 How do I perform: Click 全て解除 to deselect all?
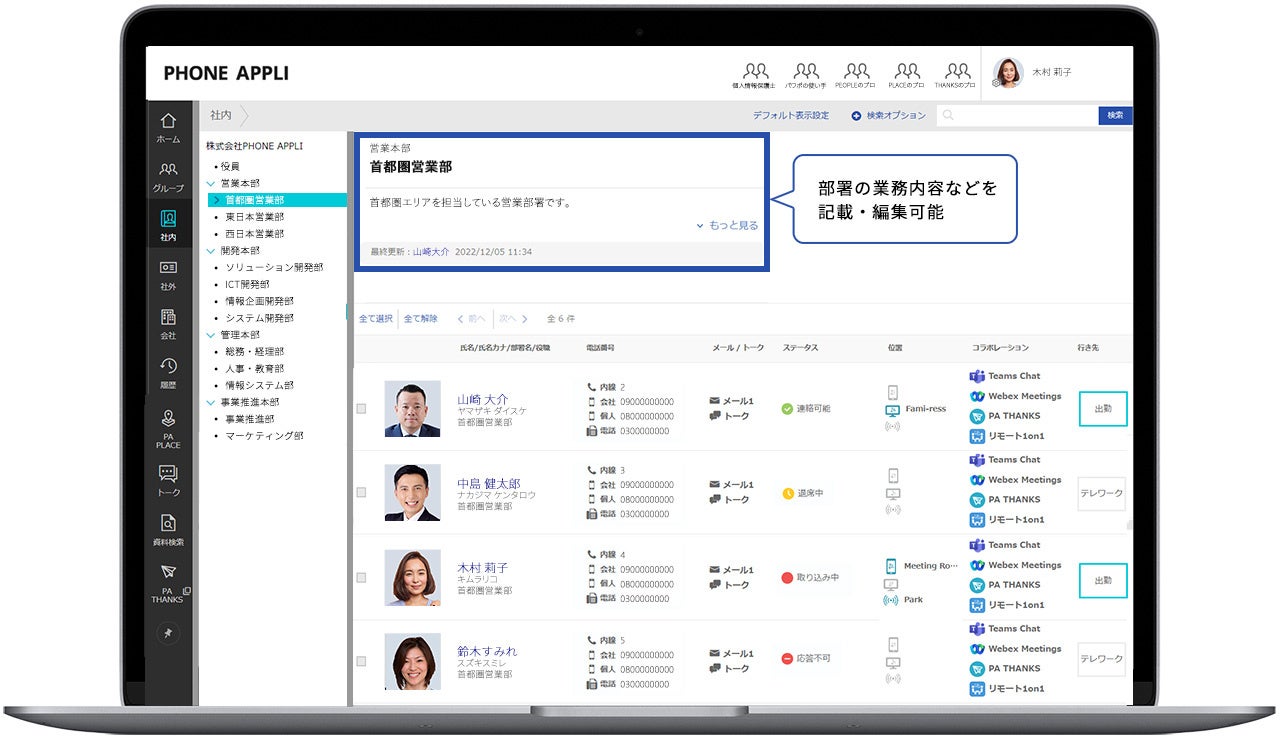[421, 319]
